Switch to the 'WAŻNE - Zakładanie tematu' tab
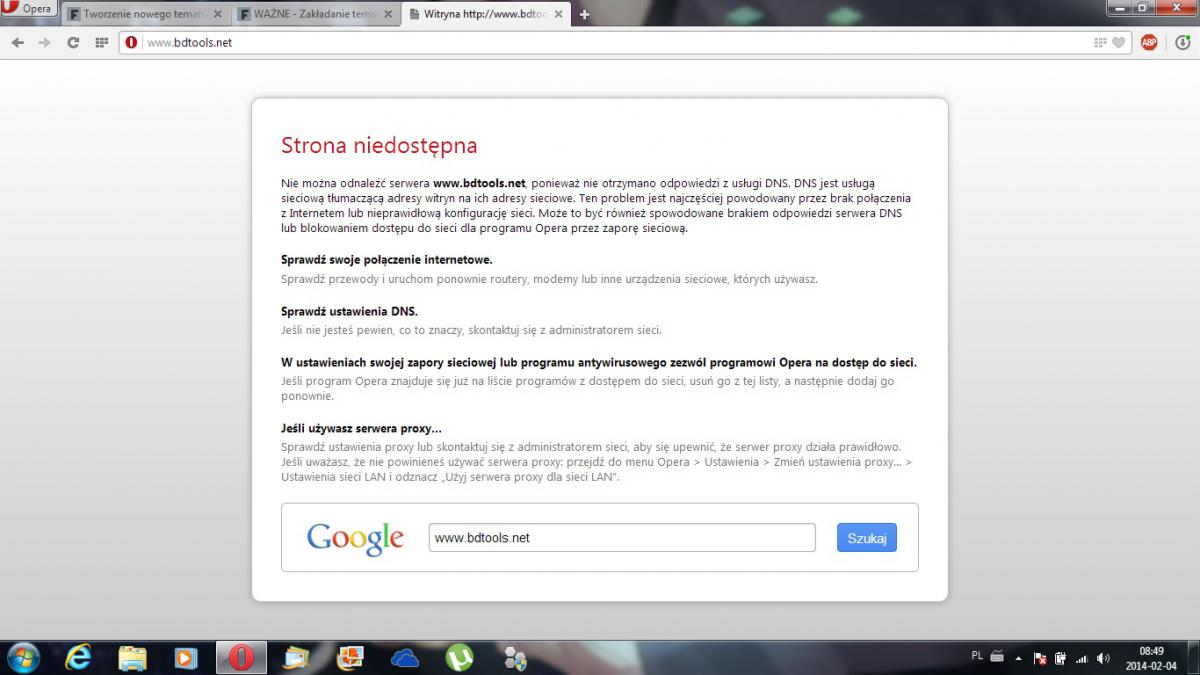The width and height of the screenshot is (1200, 675). [315, 15]
